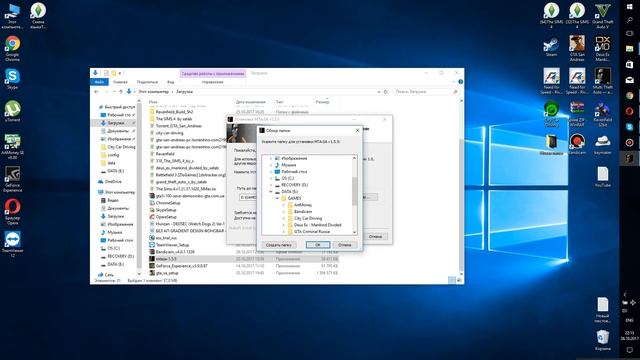Open the Steam desktop shortcut
The image size is (640, 360).
point(551,46)
